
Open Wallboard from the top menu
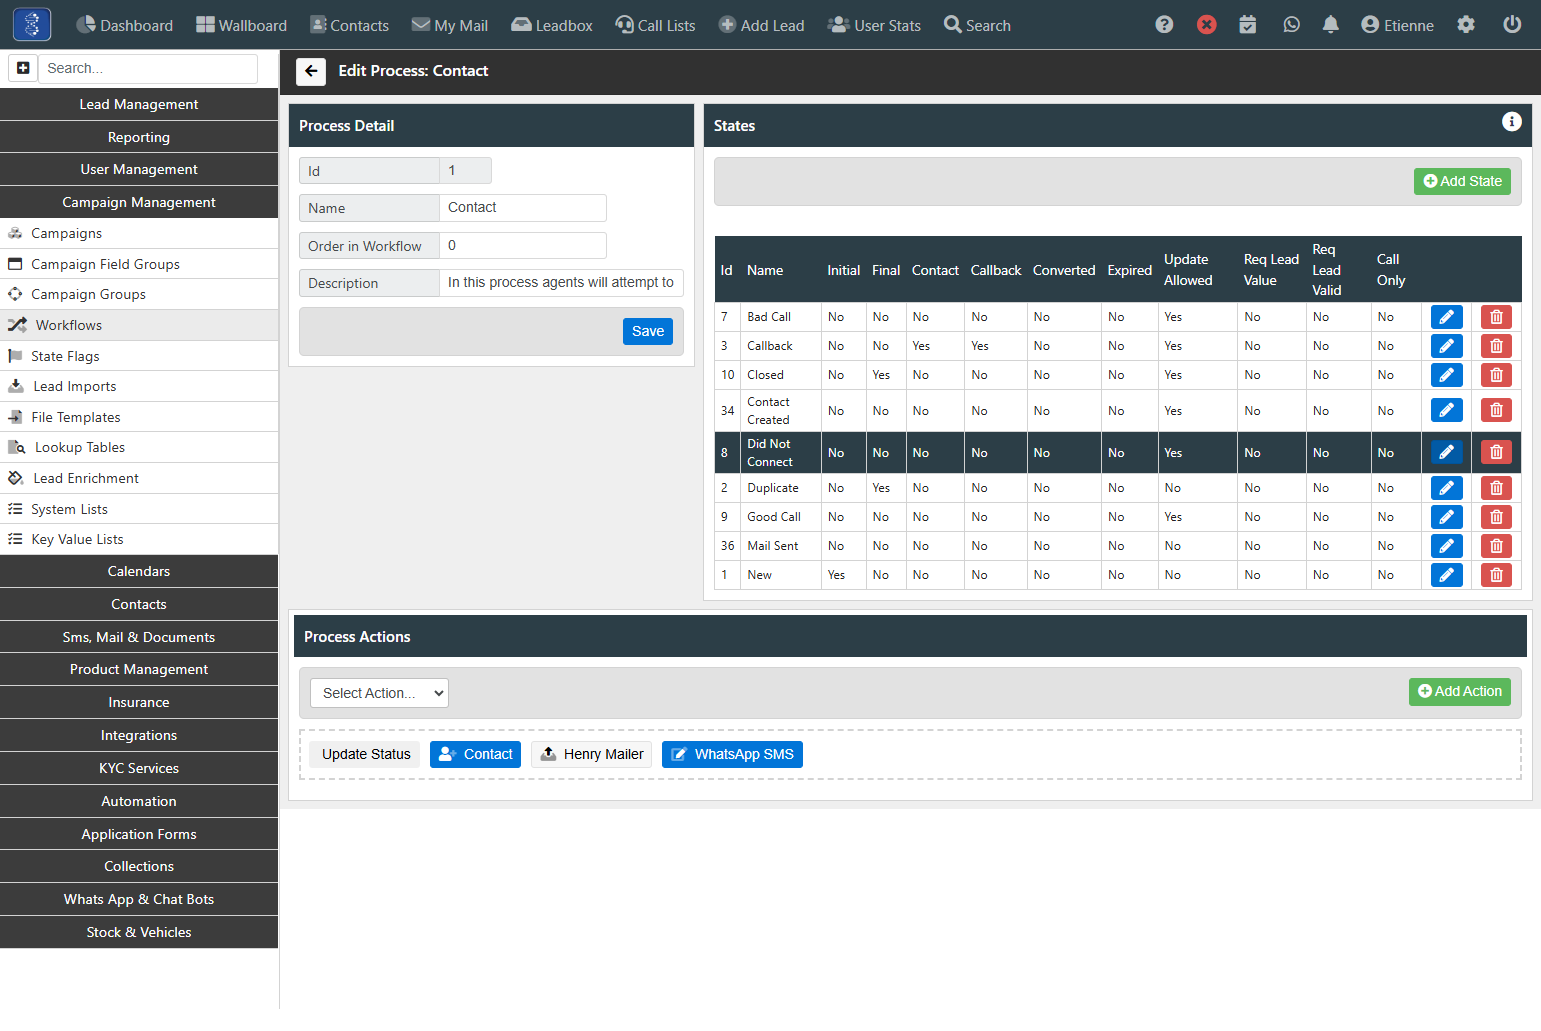coord(241,25)
